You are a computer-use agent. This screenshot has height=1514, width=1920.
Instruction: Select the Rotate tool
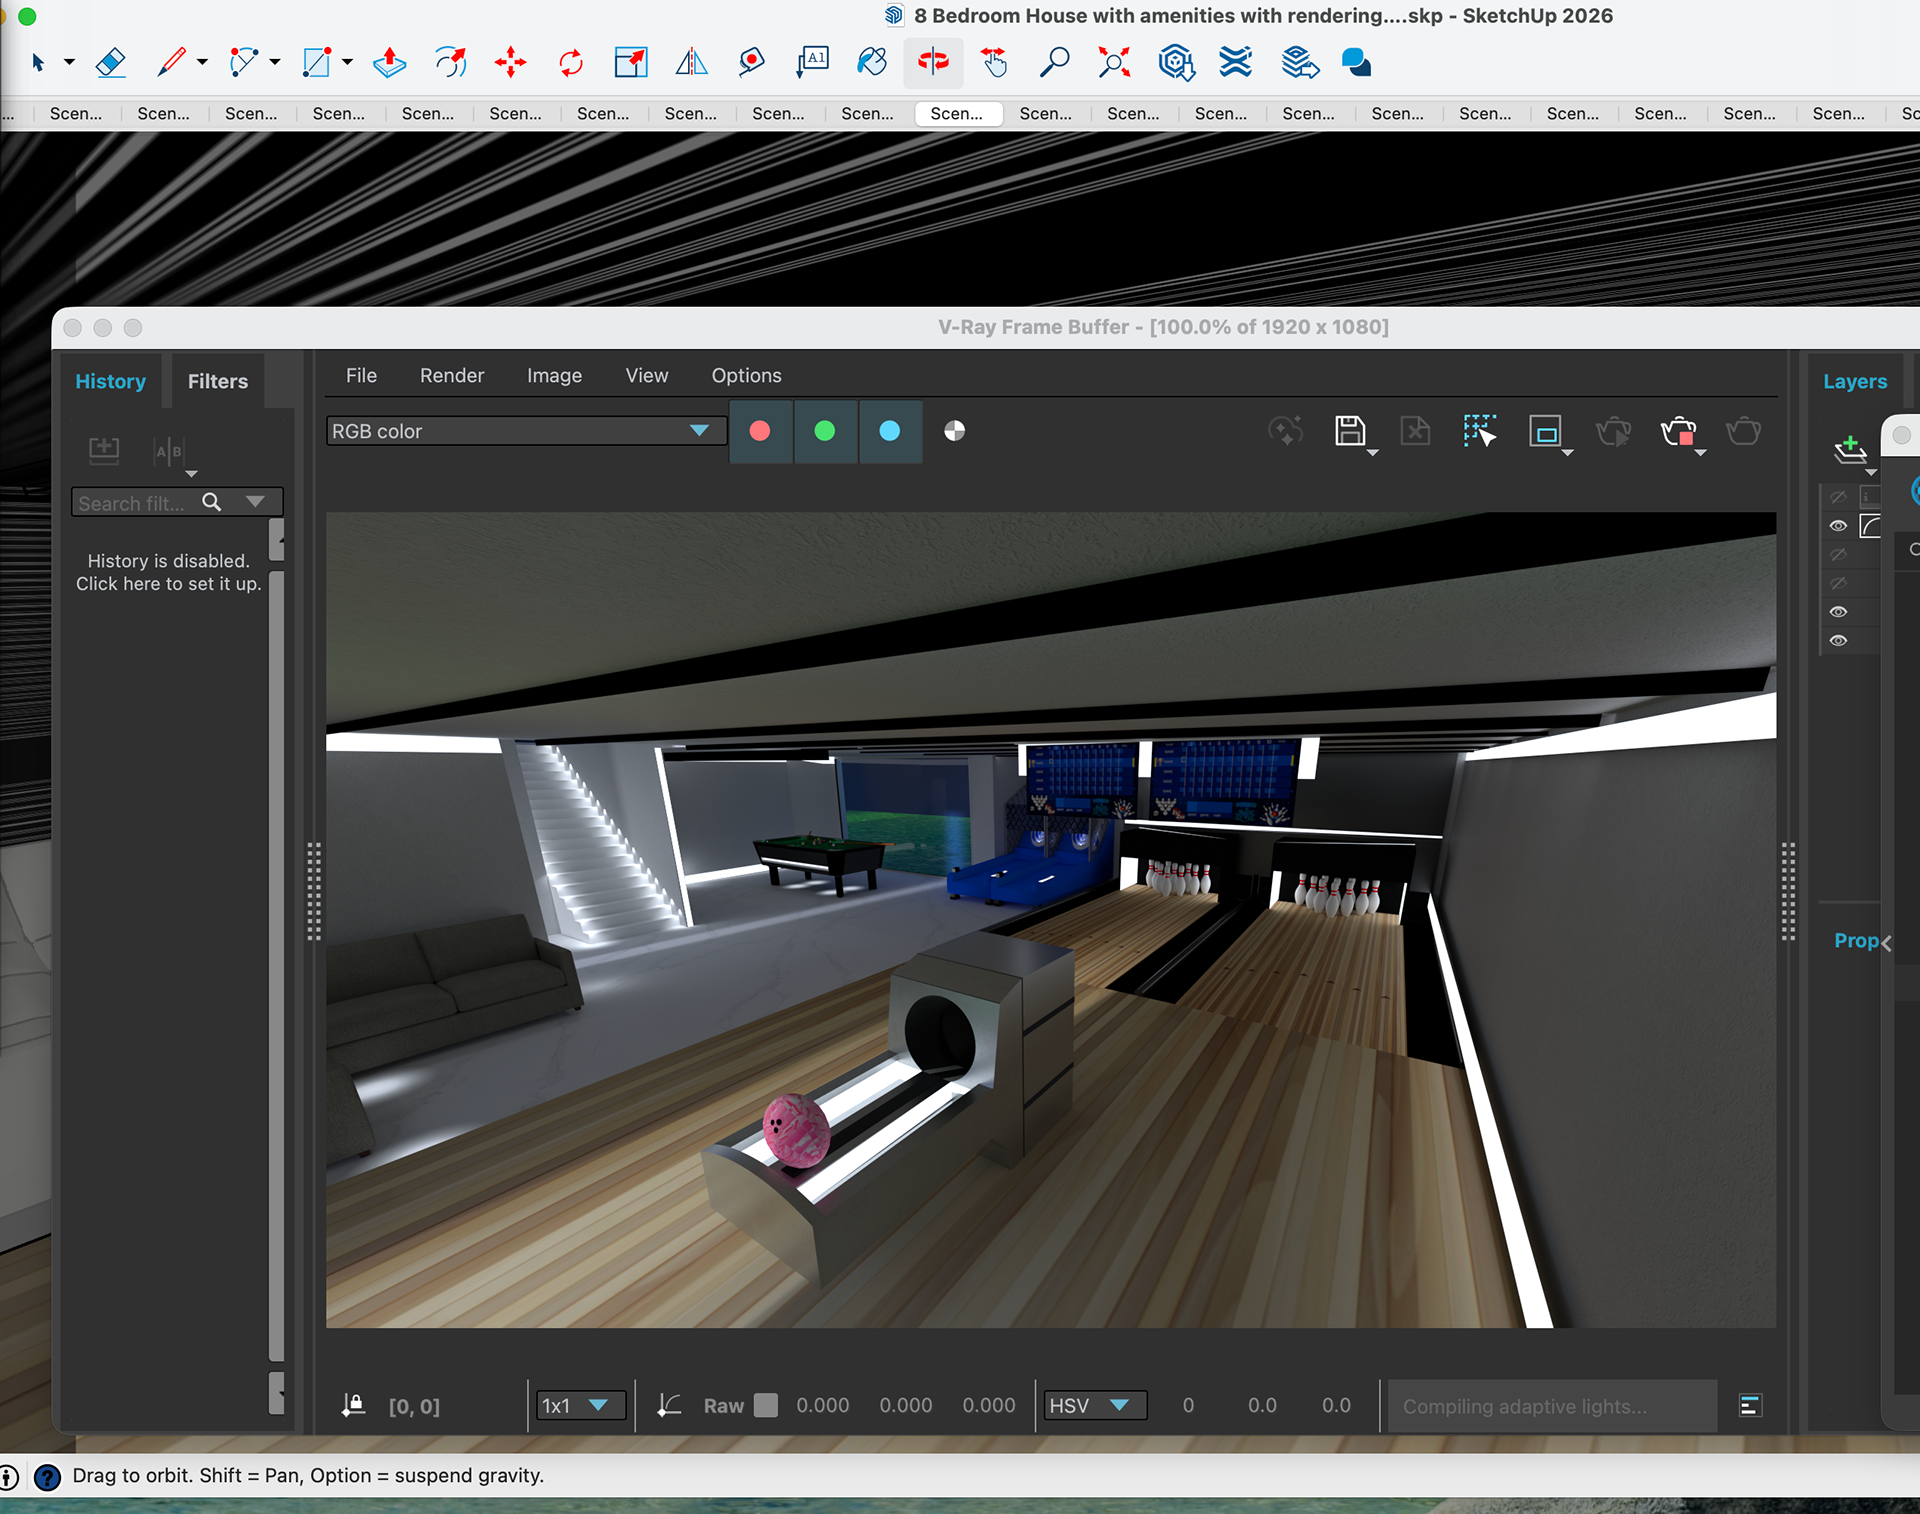coord(570,63)
